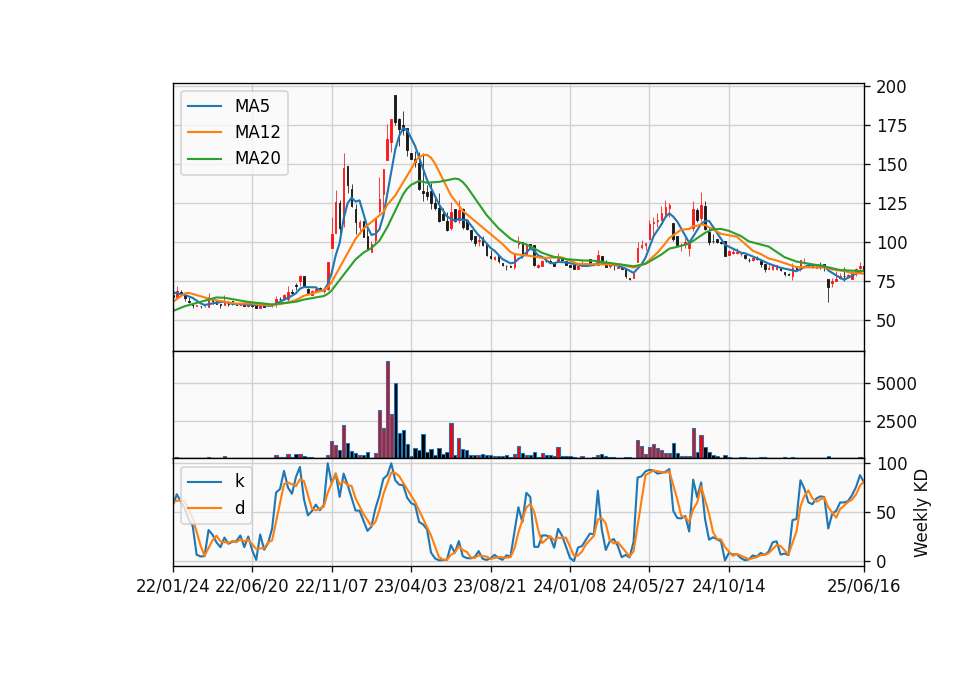Click the k legend entry
960x690 pixels.
(x=216, y=481)
